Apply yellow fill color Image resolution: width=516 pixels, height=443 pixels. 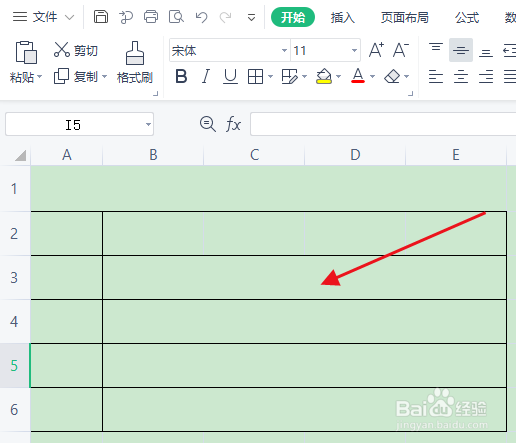(324, 76)
